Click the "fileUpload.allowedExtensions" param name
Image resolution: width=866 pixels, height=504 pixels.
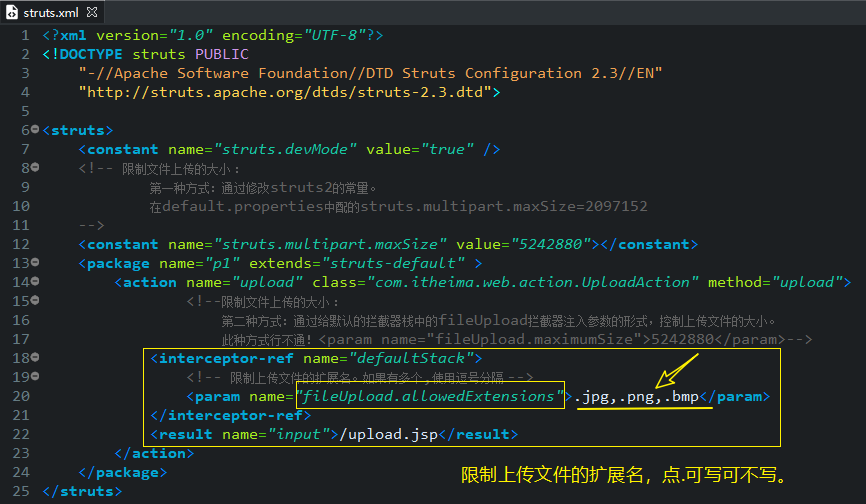[429, 396]
